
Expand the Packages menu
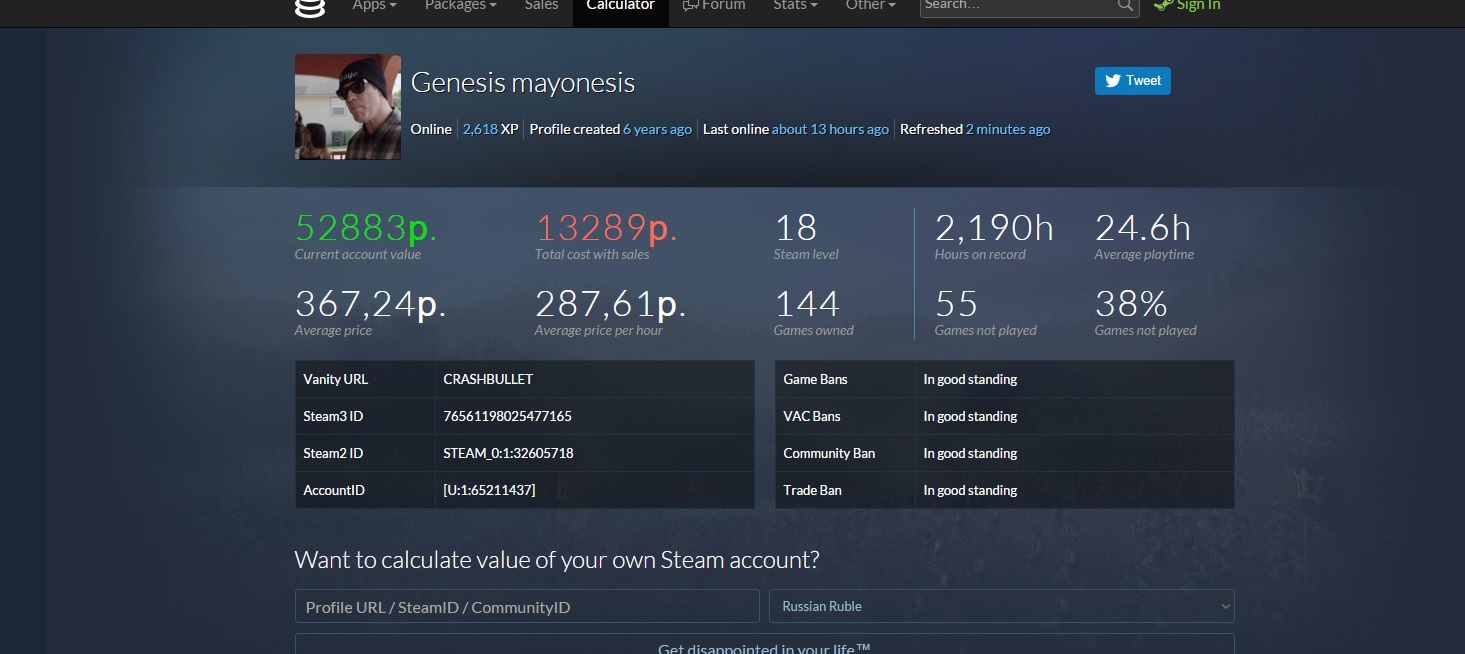click(461, 6)
